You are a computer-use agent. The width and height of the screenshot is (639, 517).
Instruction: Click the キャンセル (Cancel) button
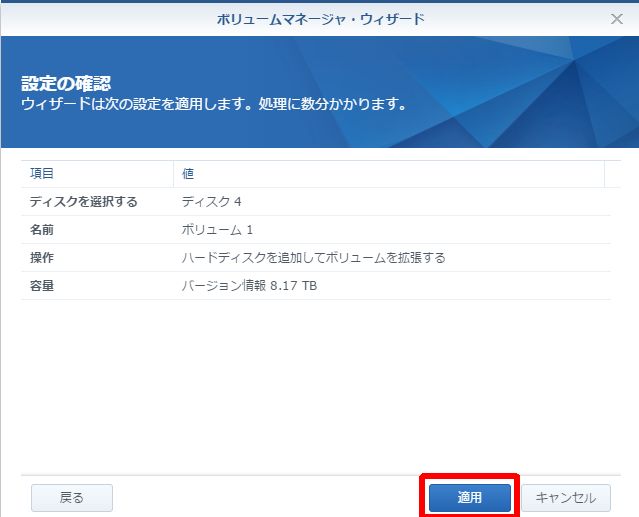(566, 497)
